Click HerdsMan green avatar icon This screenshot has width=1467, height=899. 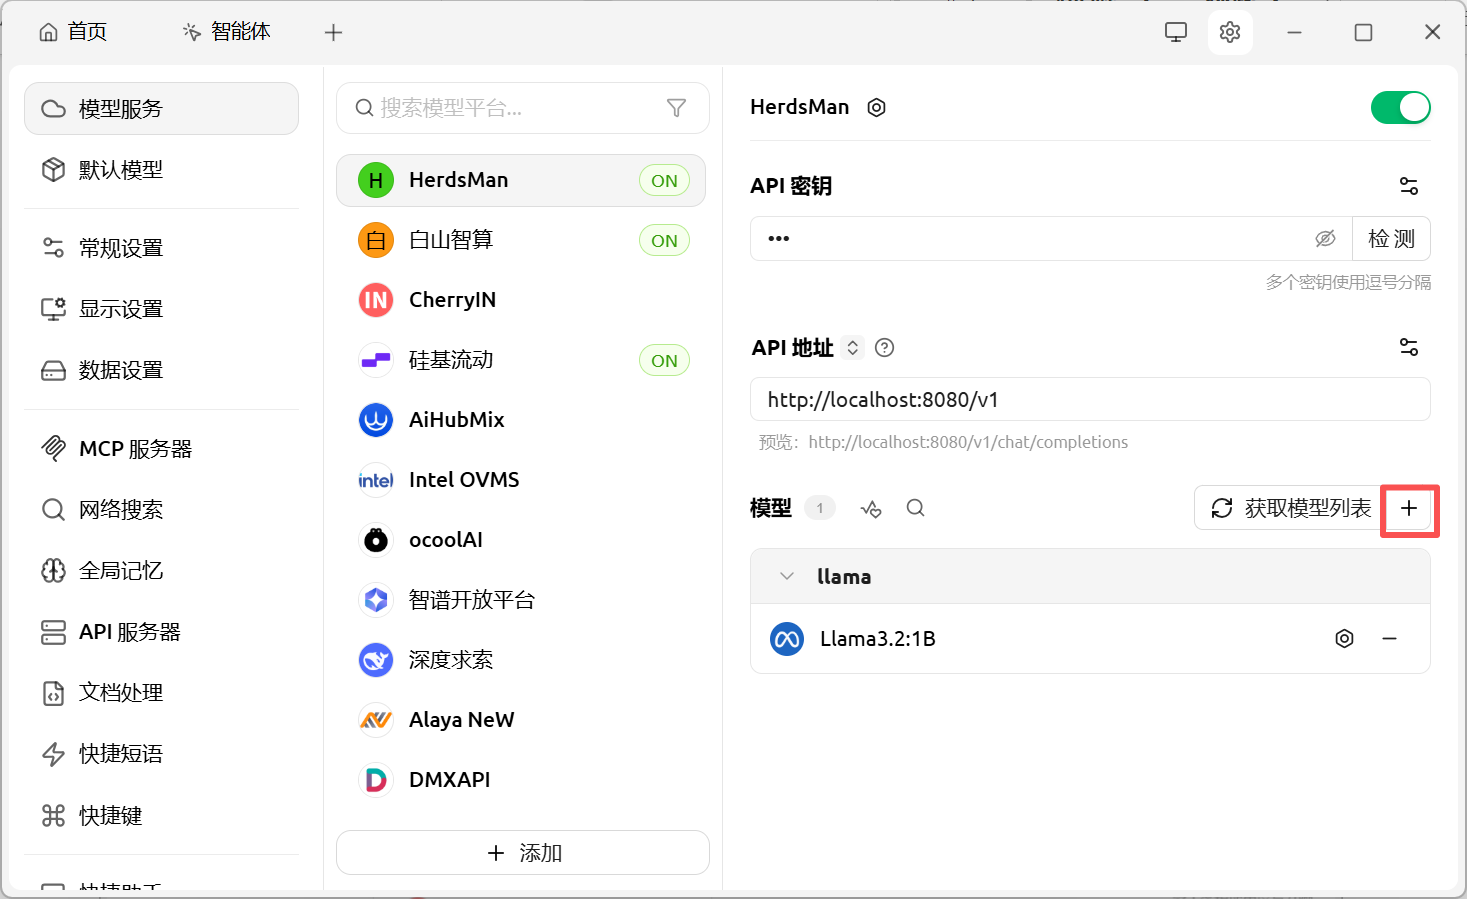tap(376, 180)
